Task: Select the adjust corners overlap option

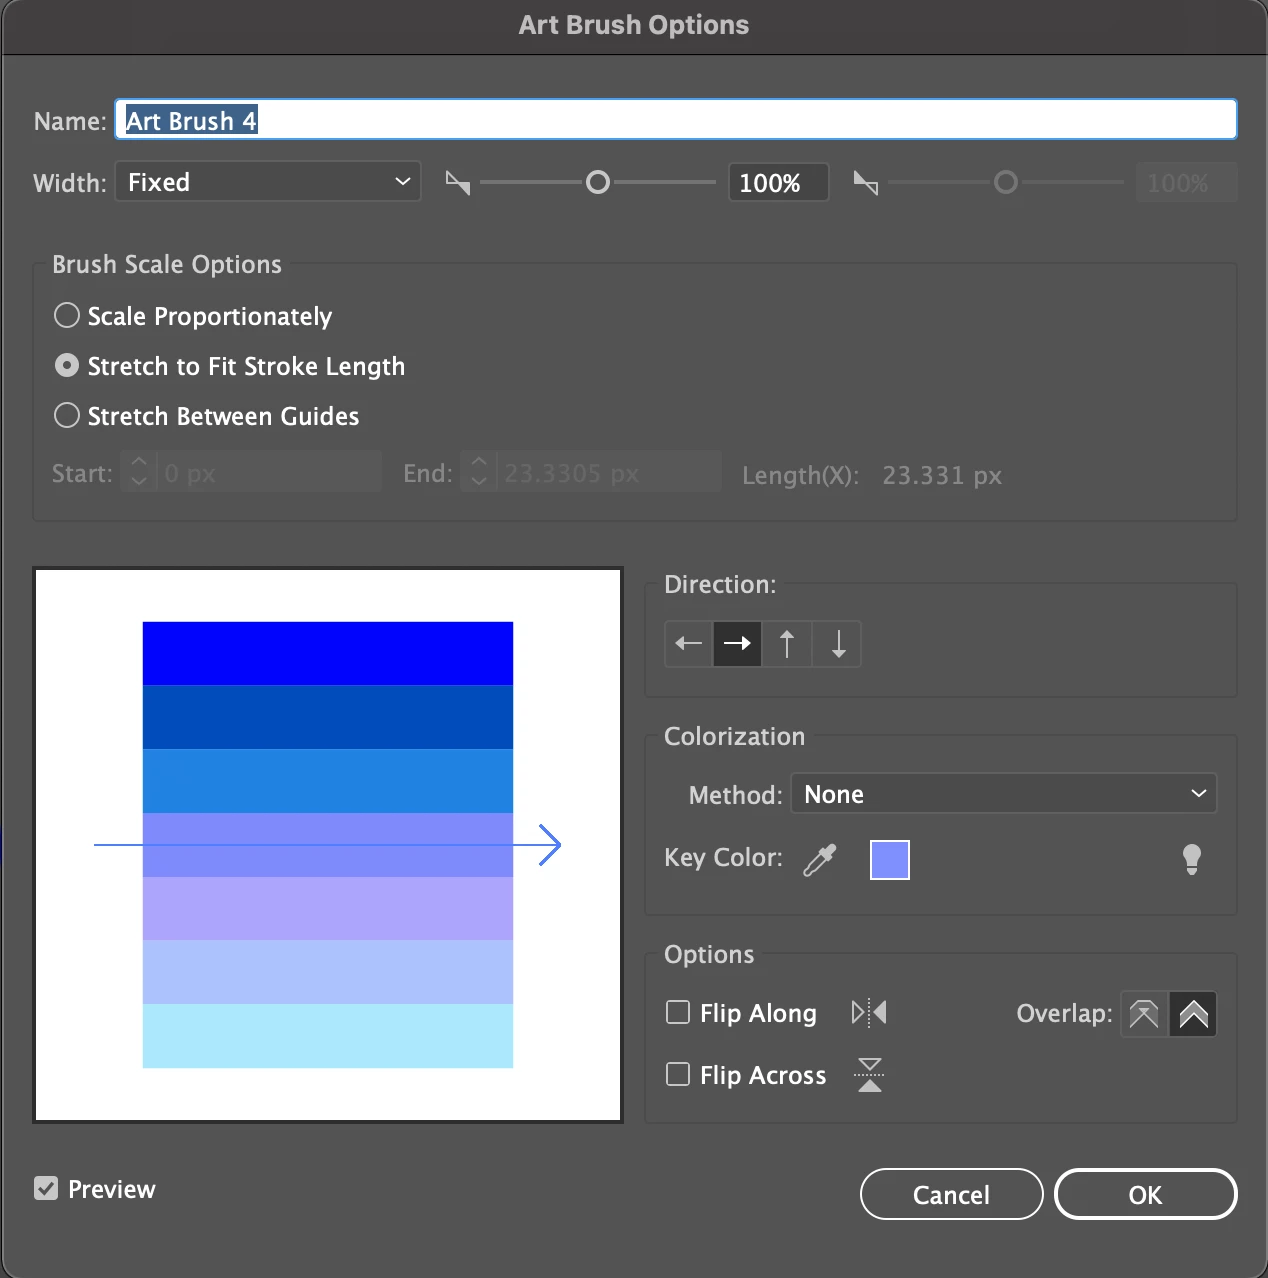Action: click(1193, 1014)
